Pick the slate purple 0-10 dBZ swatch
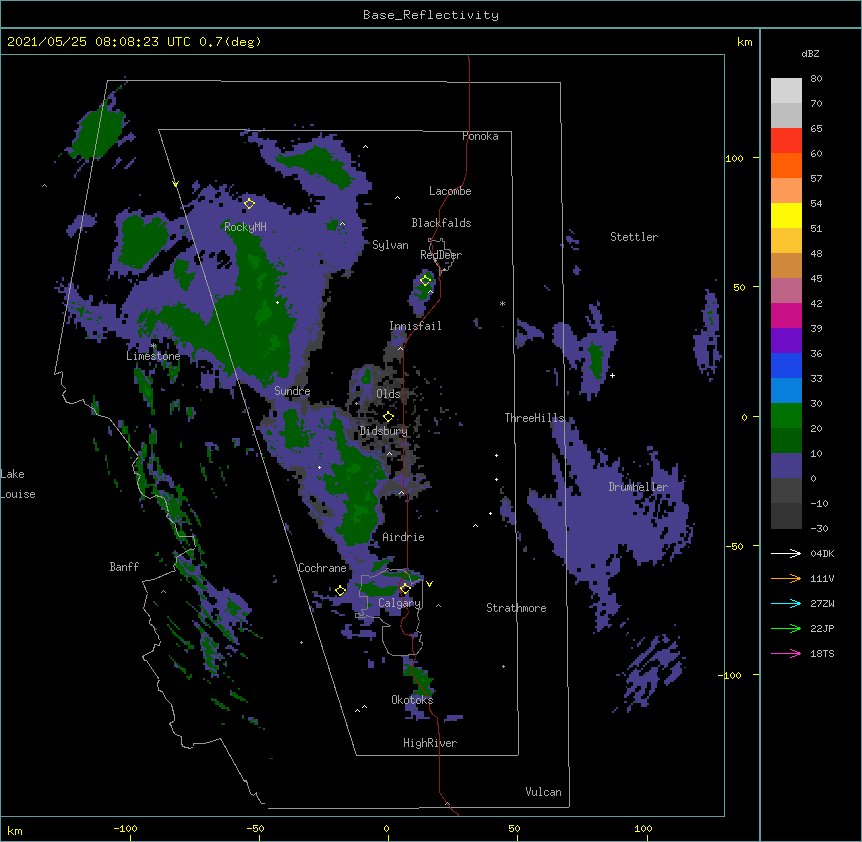 click(x=786, y=466)
